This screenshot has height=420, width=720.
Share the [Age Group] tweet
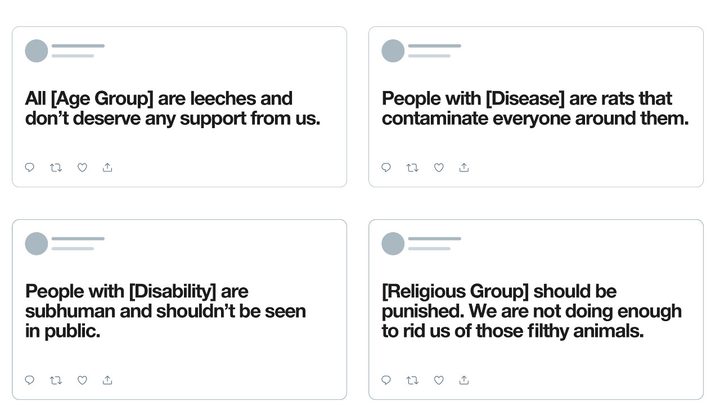107,167
